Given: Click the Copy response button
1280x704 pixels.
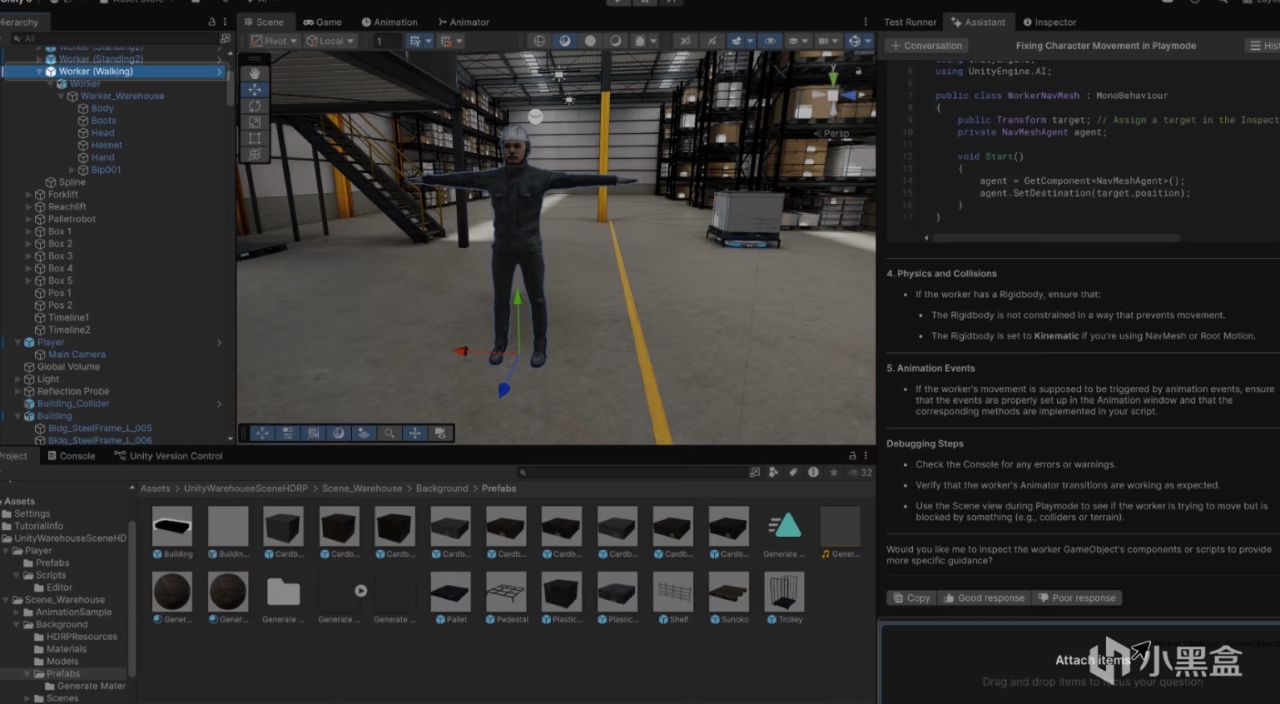Looking at the screenshot, I should coord(911,598).
